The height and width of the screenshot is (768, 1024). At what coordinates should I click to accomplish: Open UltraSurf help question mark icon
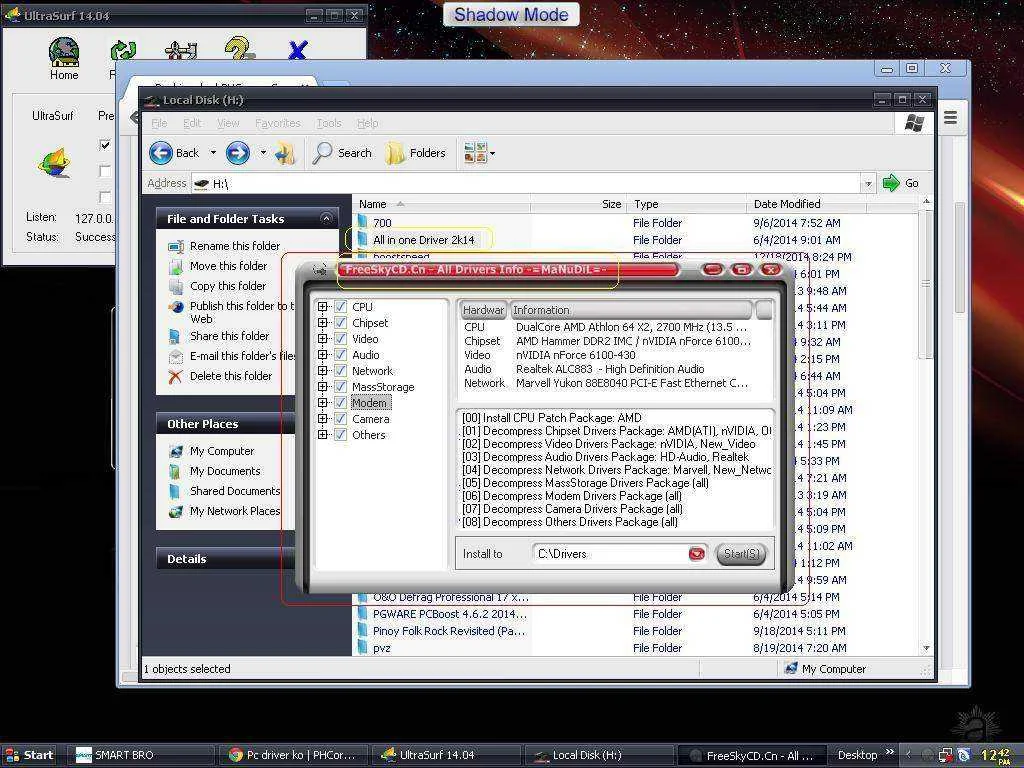point(239,50)
